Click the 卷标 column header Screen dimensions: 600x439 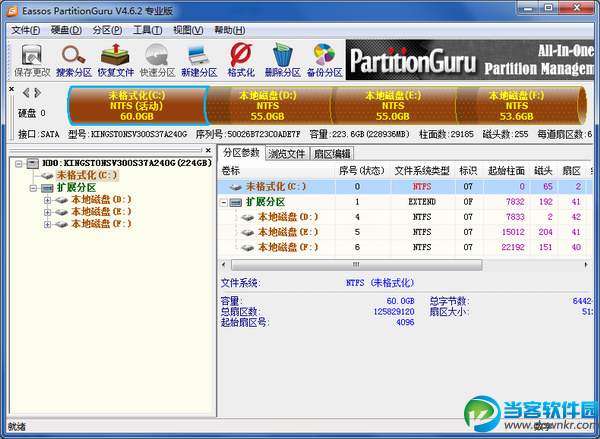tap(277, 171)
